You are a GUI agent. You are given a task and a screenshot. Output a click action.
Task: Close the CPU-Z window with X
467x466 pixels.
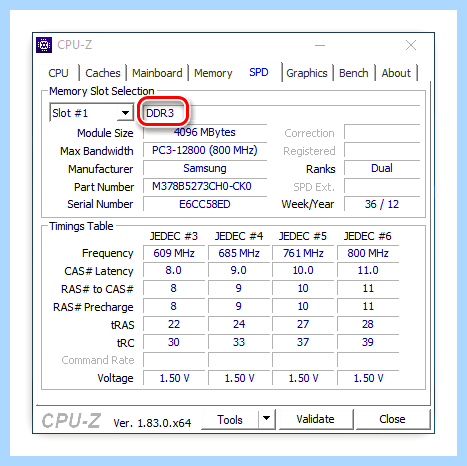click(411, 45)
